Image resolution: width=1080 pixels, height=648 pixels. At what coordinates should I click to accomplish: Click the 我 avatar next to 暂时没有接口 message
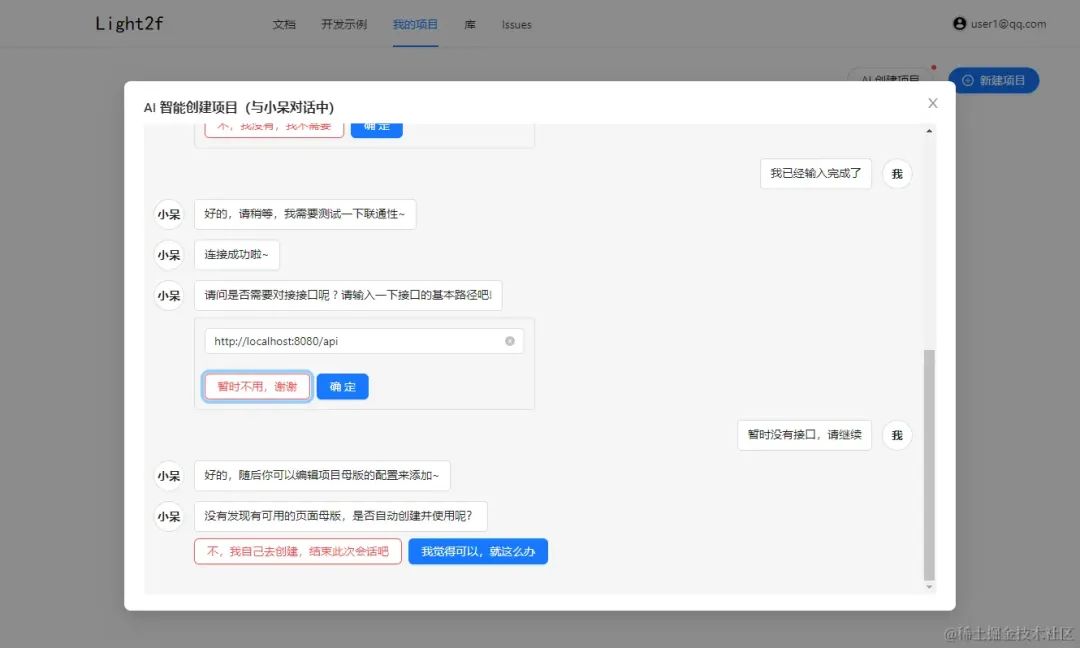[897, 435]
